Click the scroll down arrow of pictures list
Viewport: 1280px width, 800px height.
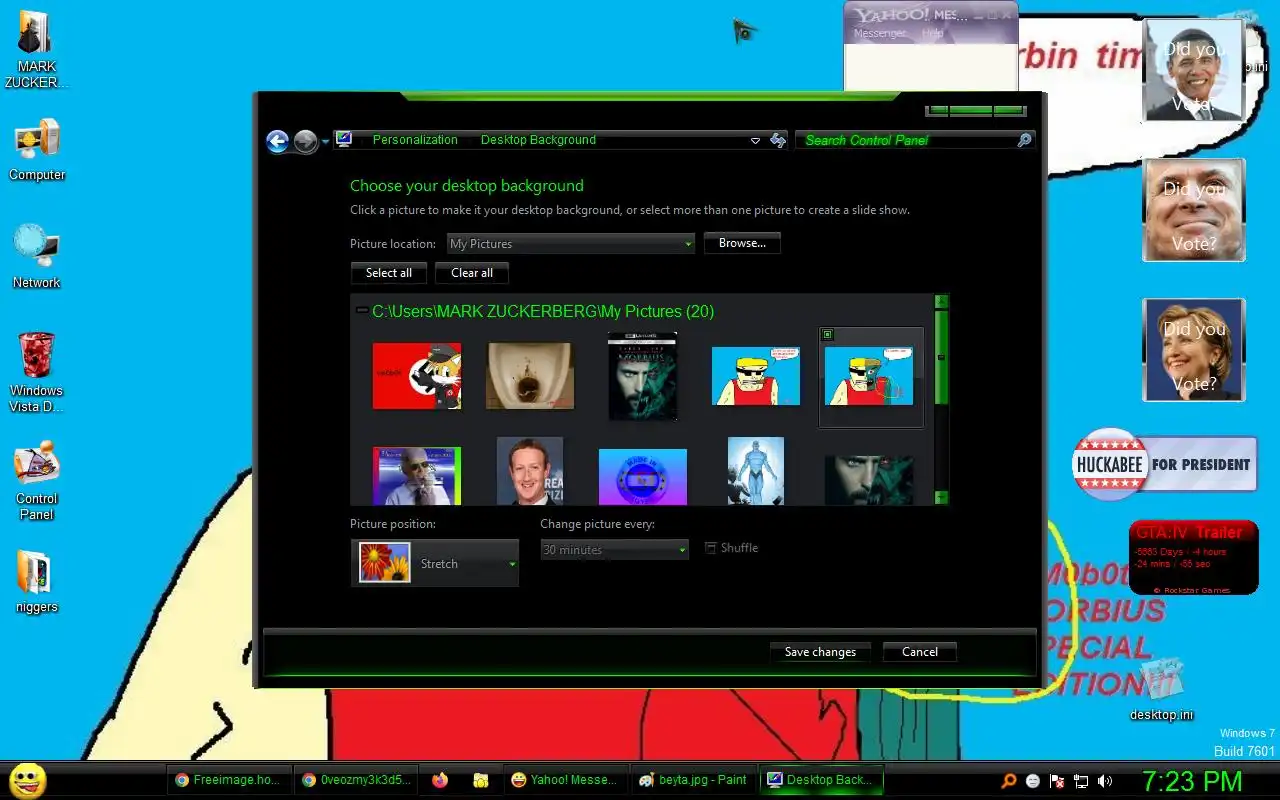(941, 497)
